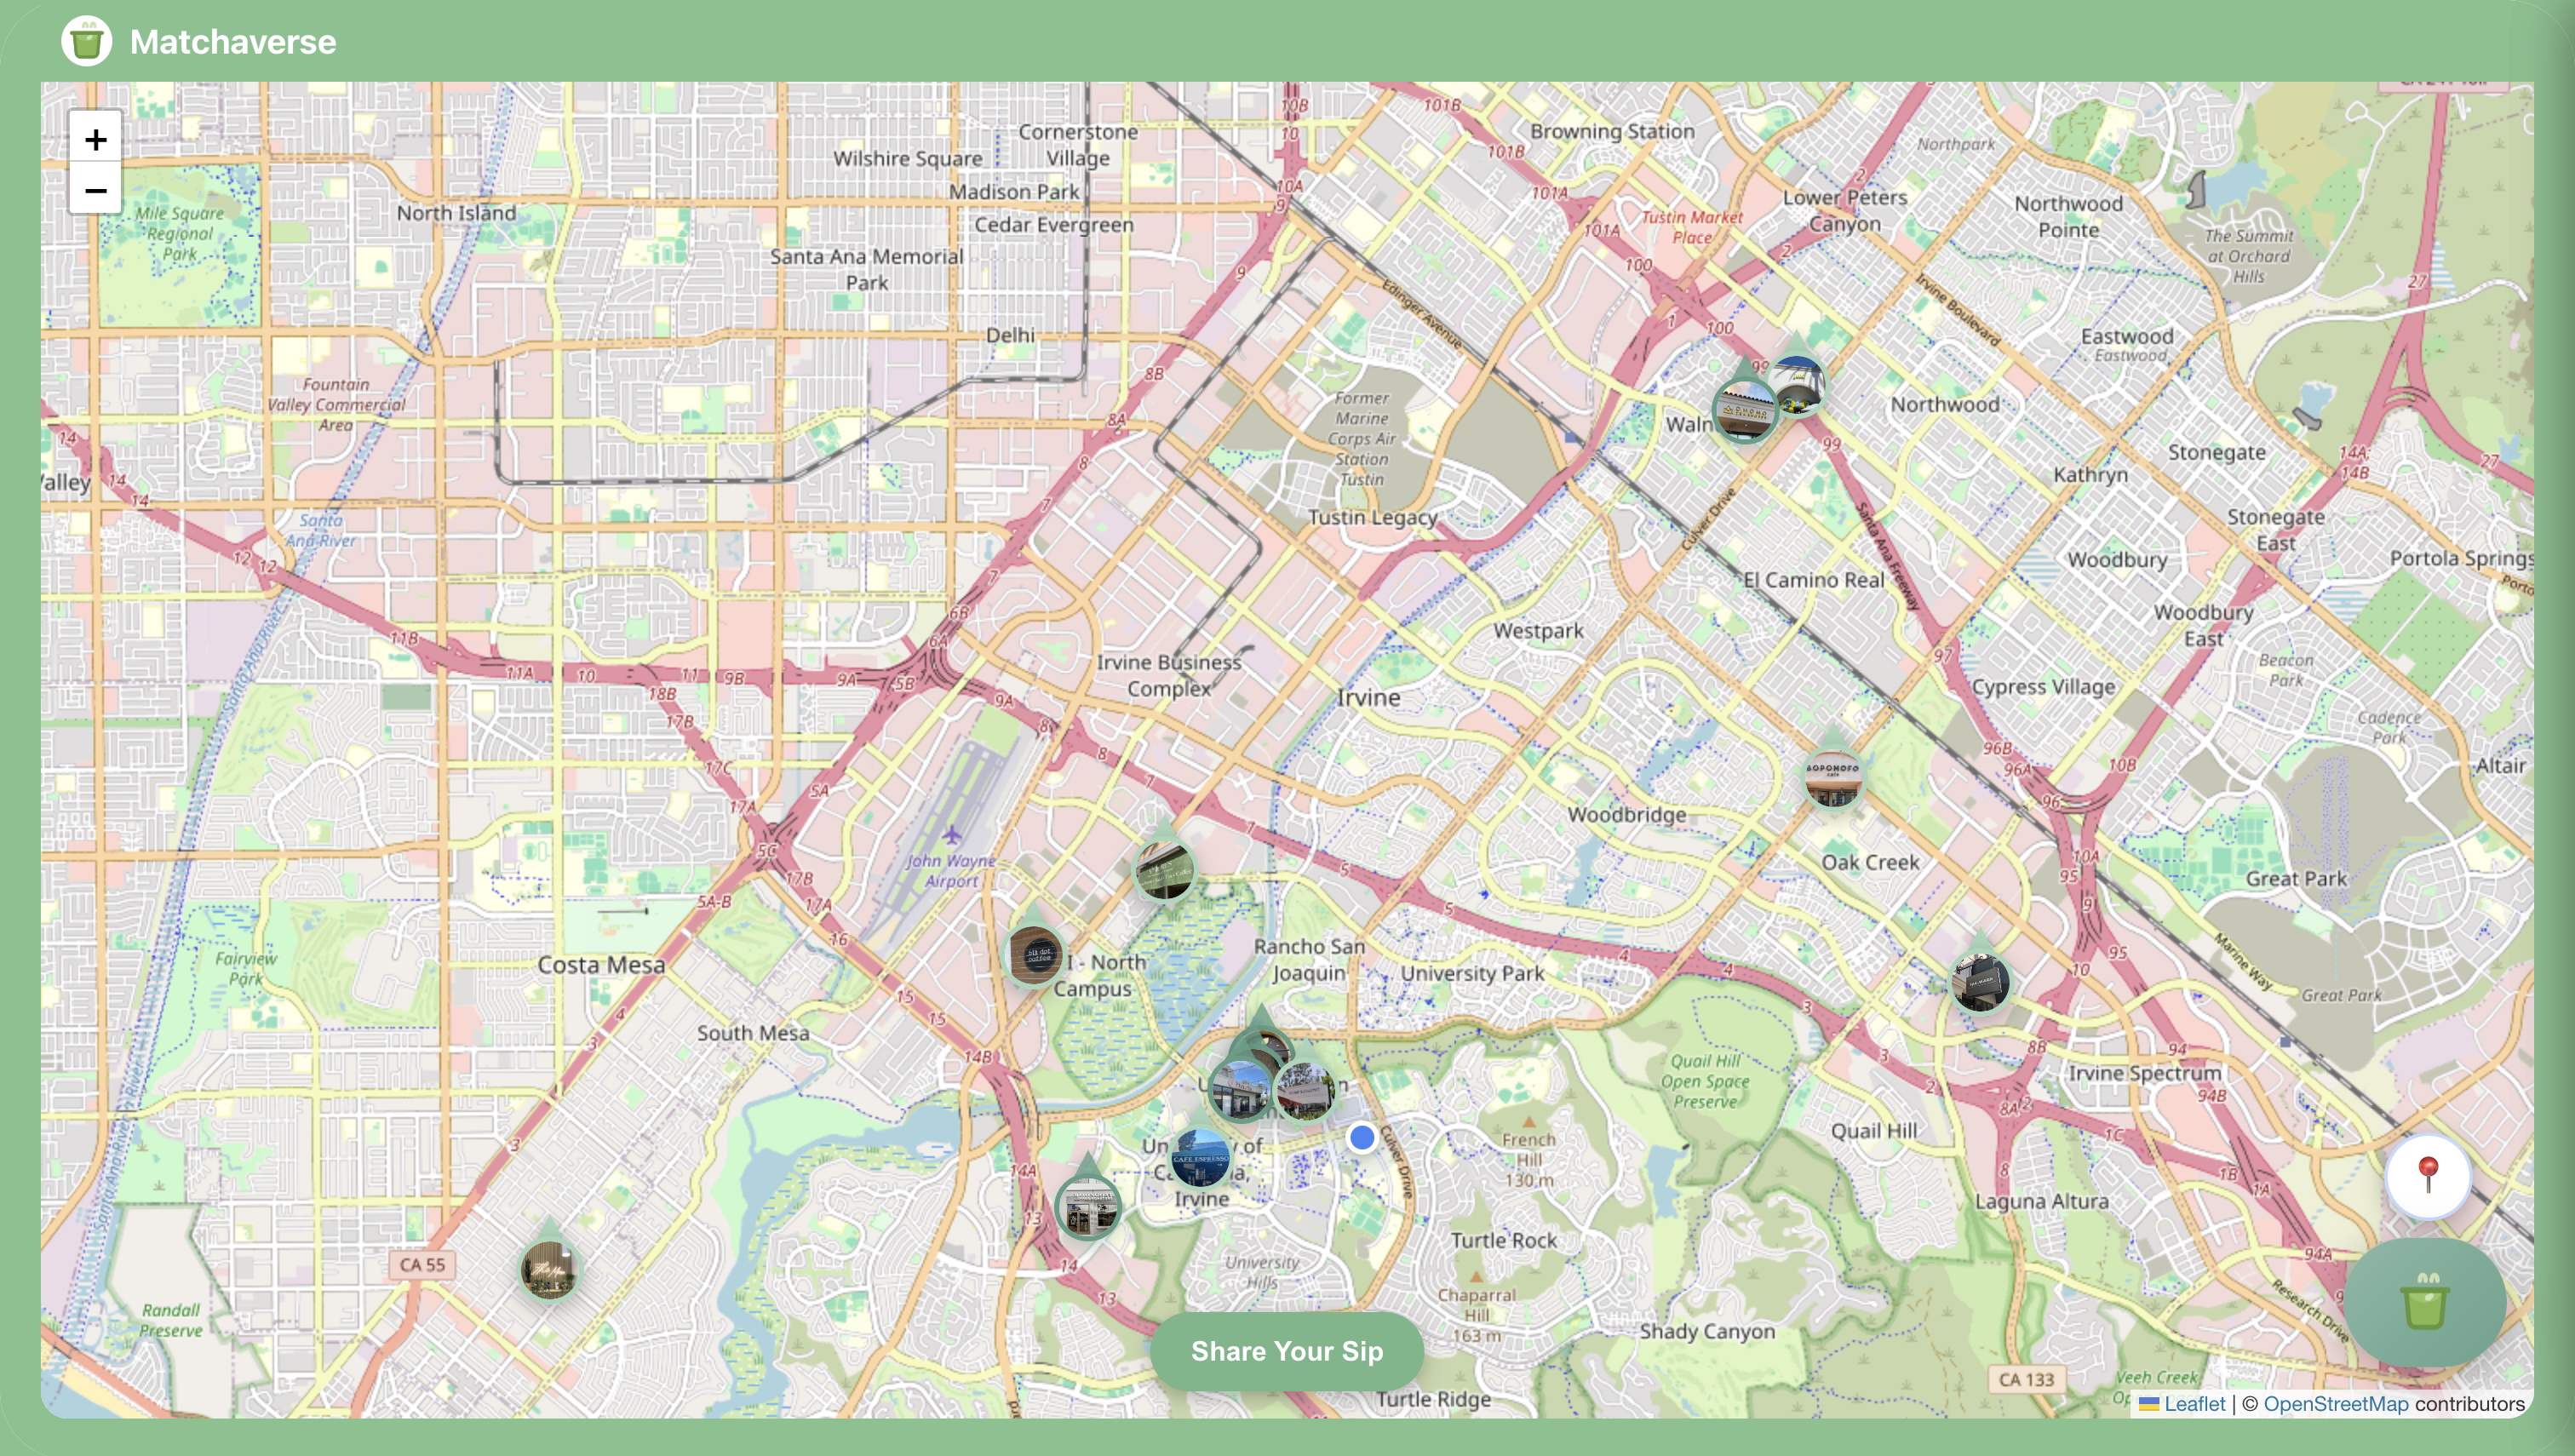The height and width of the screenshot is (1456, 2575).
Task: Open the Cafe Espresso map marker
Action: coord(1199,1158)
